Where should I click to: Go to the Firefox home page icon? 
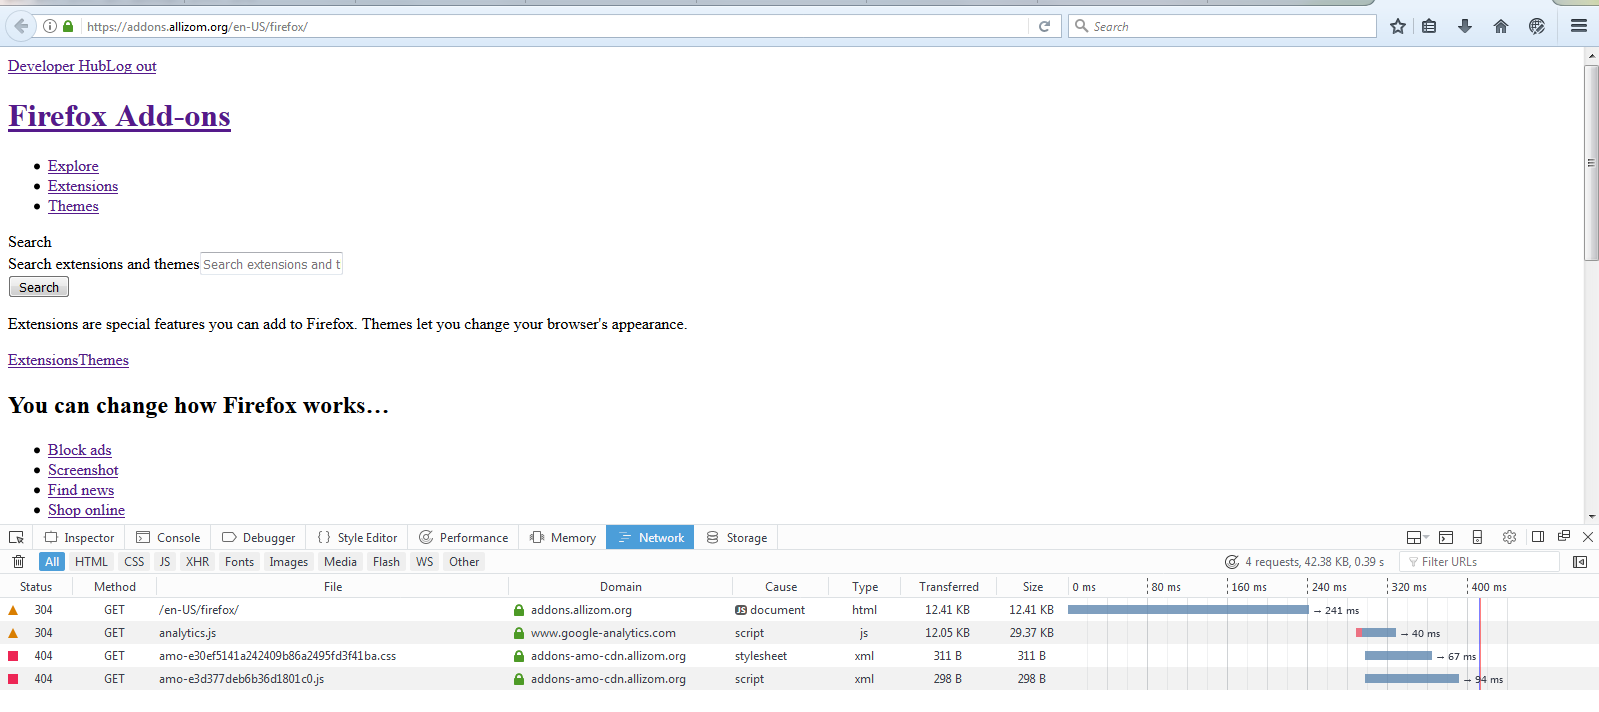[1500, 26]
